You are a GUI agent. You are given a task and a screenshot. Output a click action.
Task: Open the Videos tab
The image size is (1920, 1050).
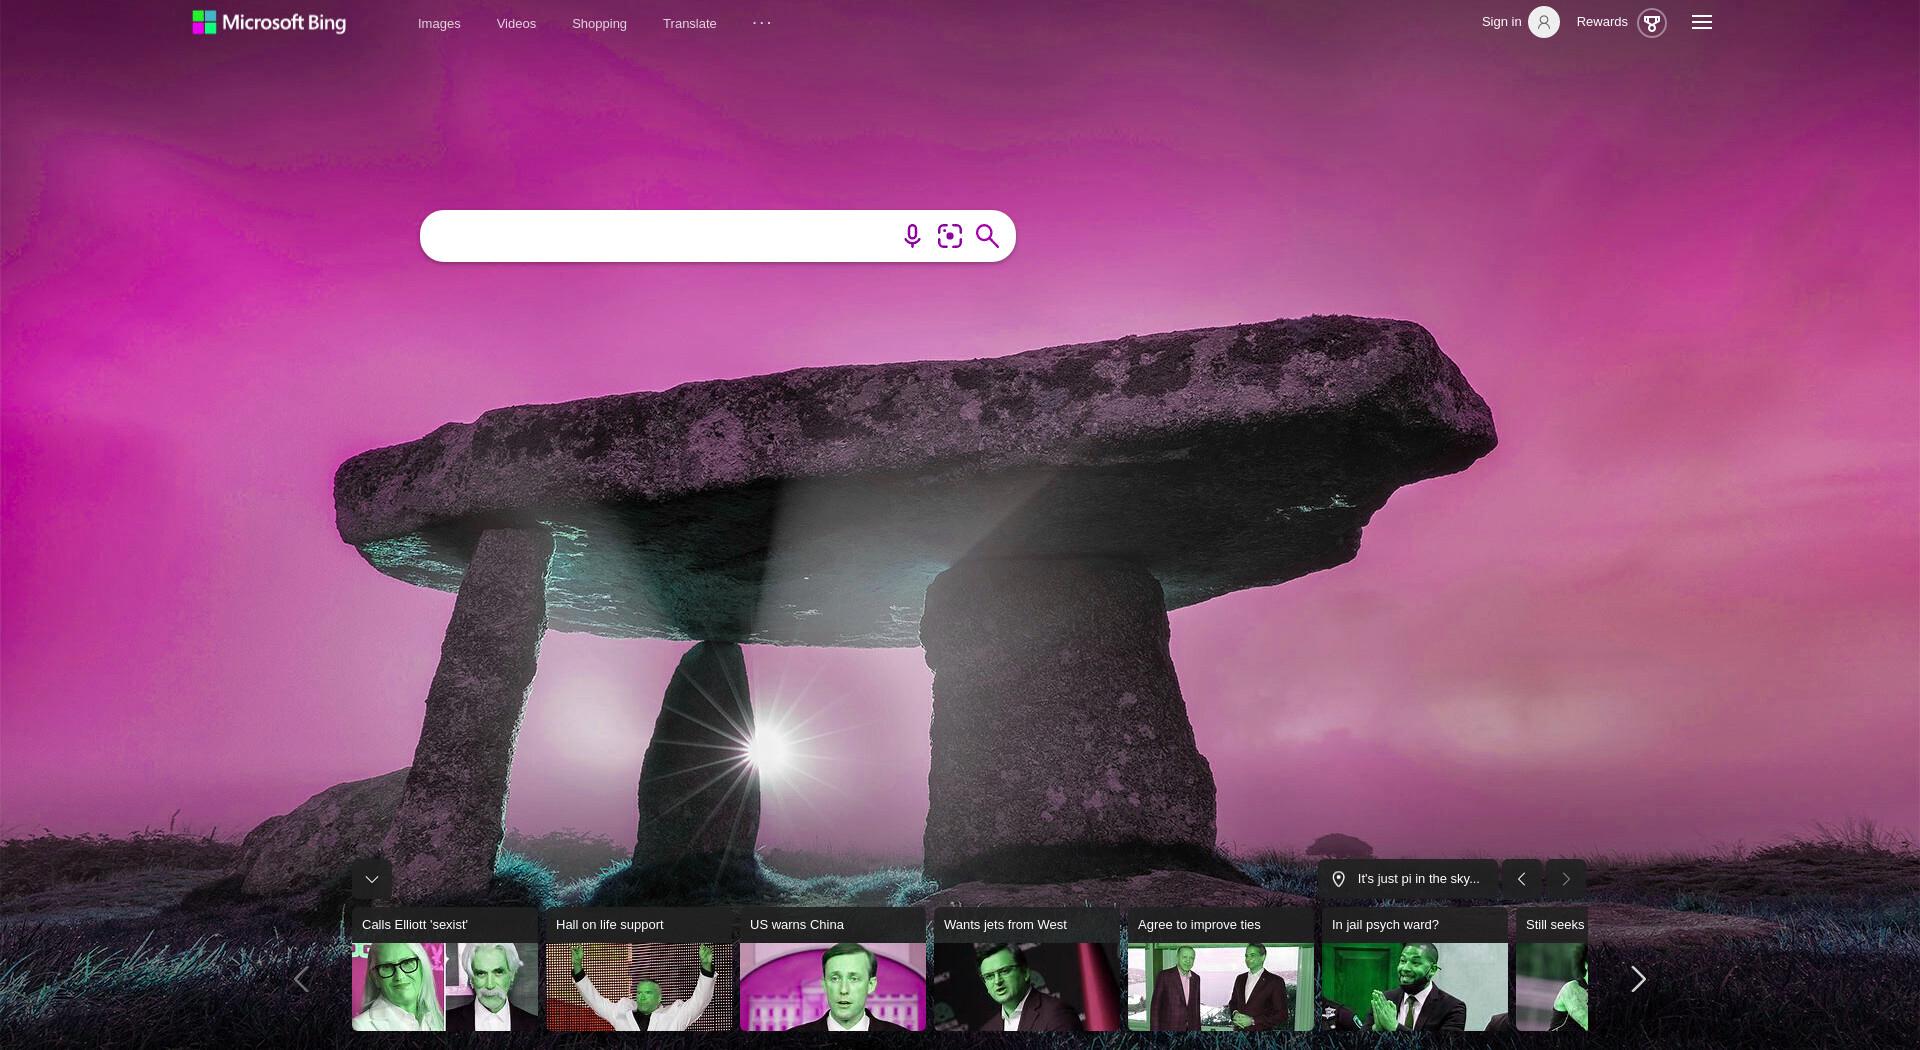pos(516,23)
